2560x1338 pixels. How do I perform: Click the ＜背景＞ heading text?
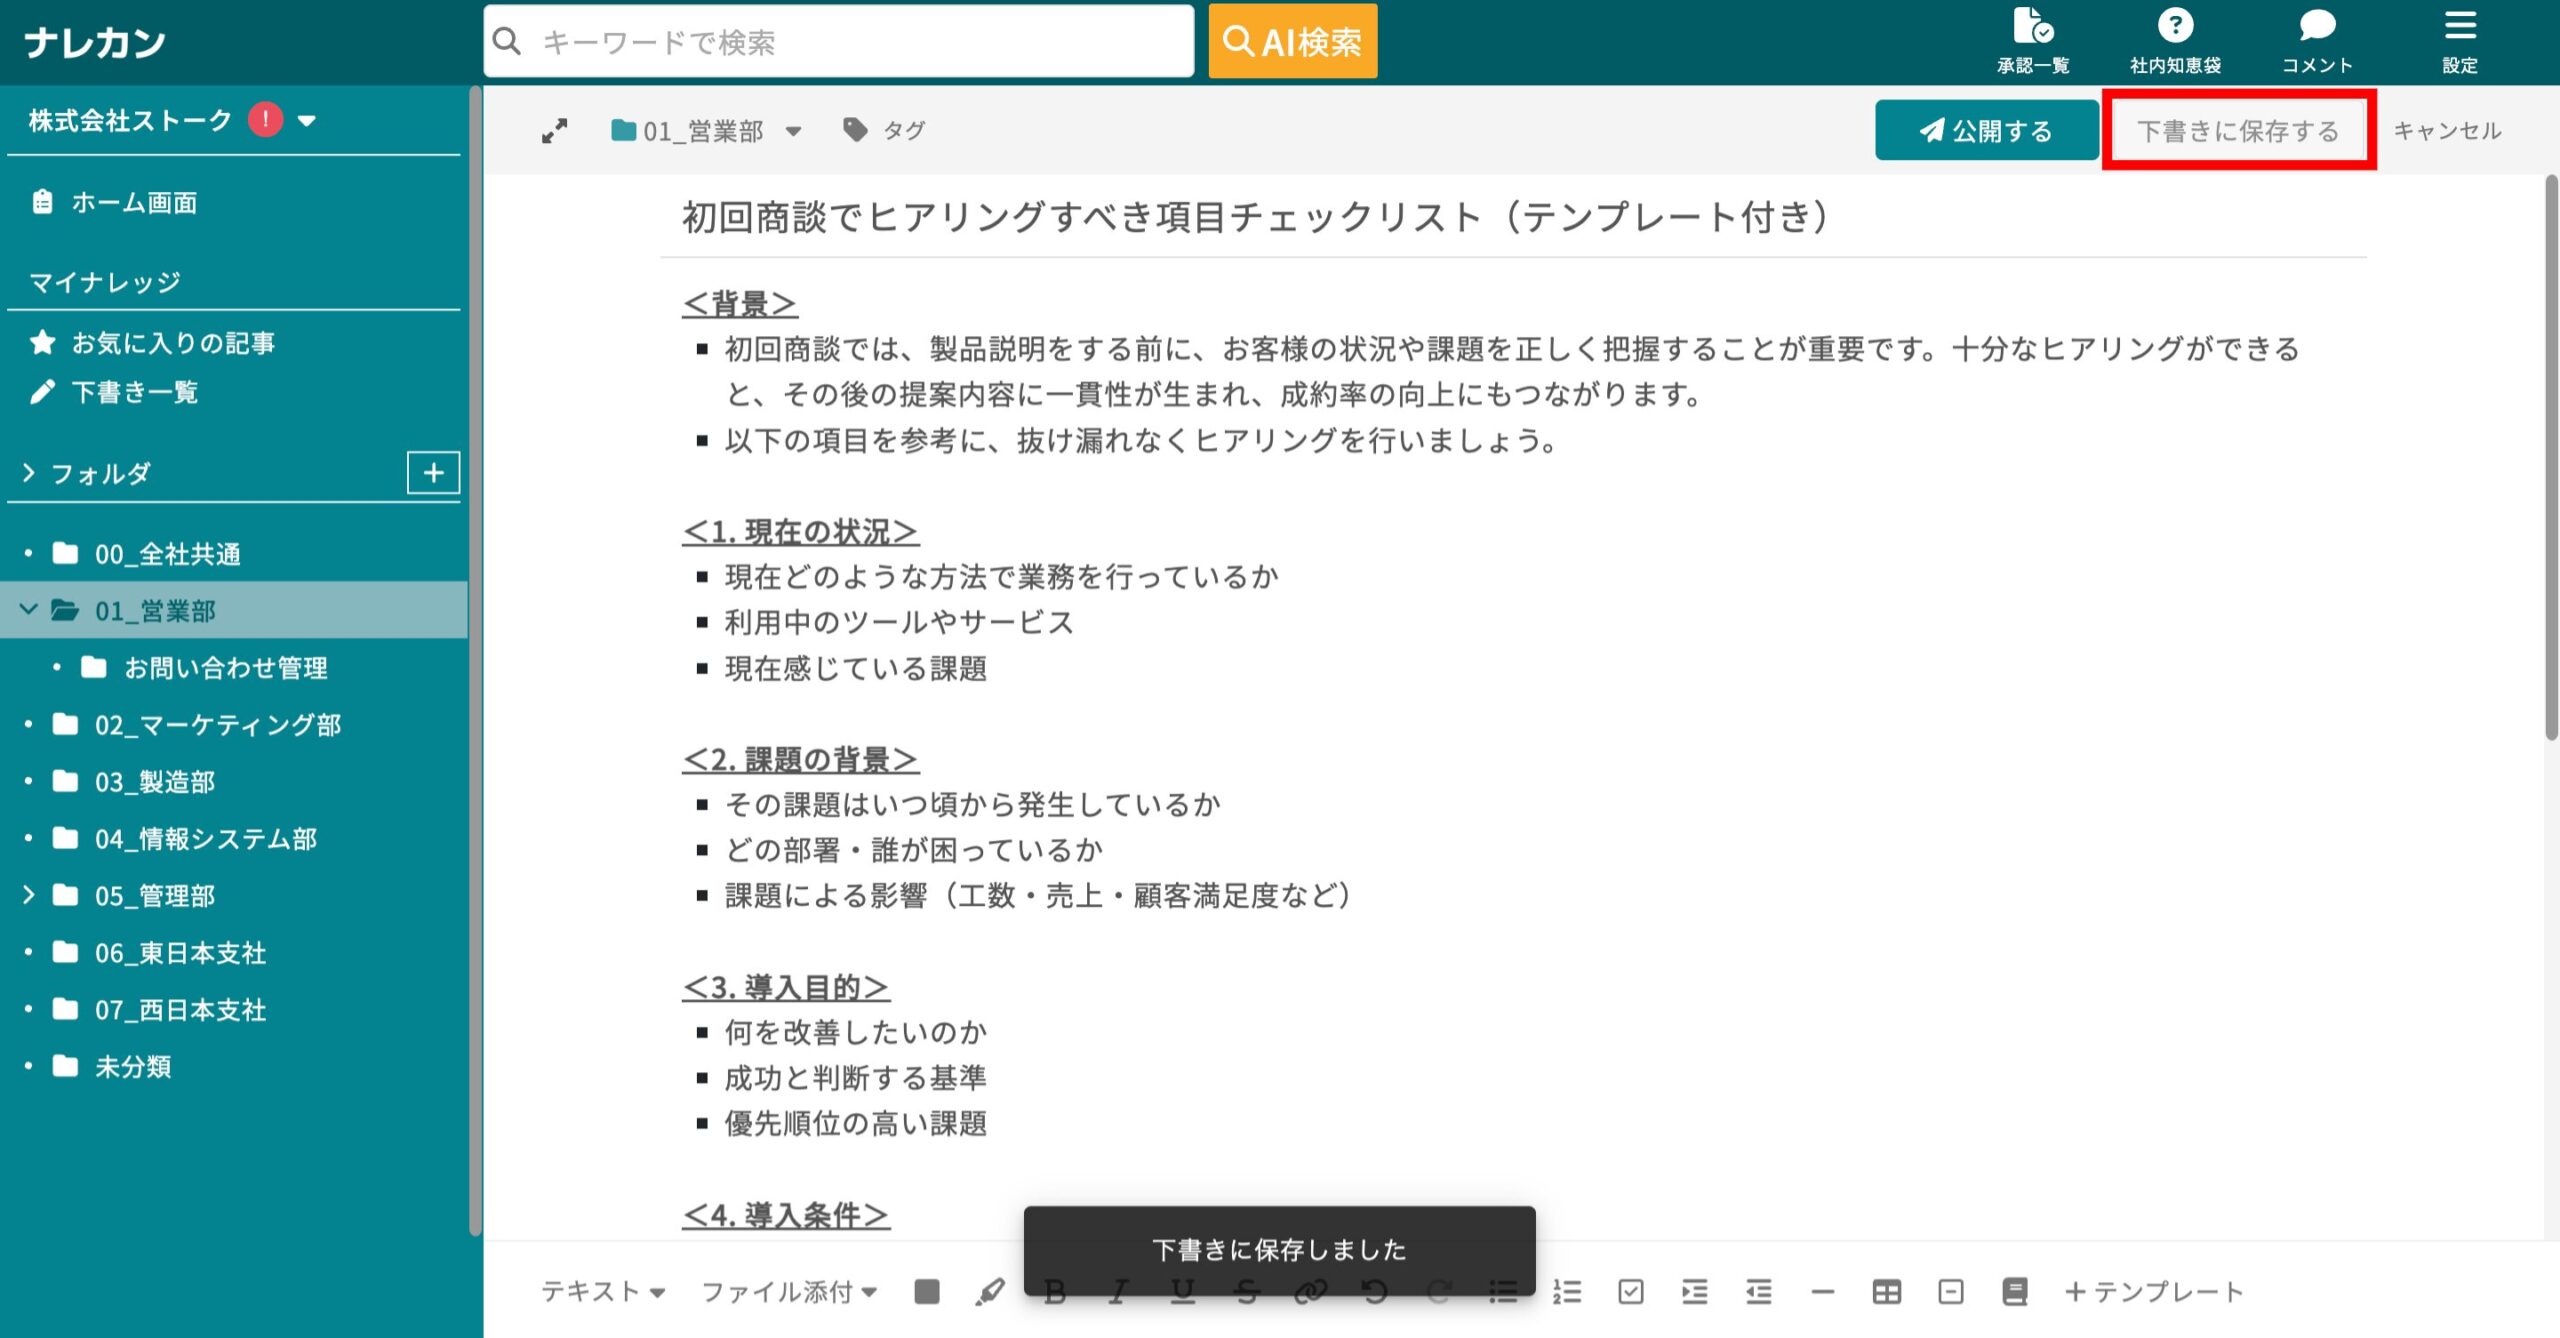(740, 303)
